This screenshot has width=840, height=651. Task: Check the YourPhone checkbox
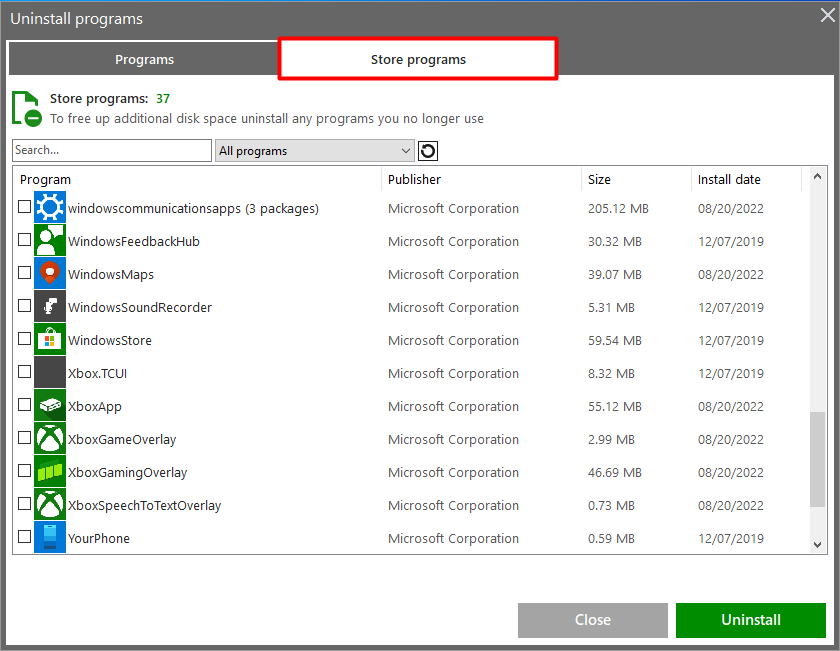coord(24,536)
